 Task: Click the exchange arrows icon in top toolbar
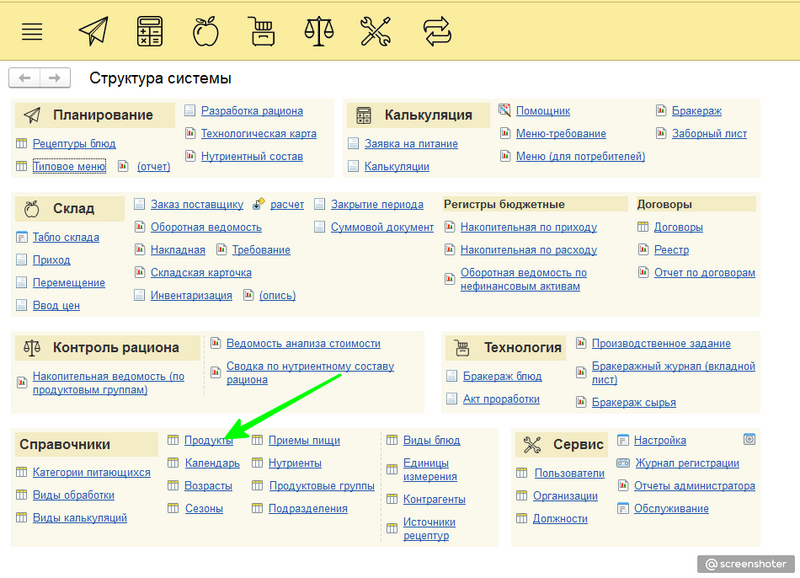pyautogui.click(x=437, y=31)
